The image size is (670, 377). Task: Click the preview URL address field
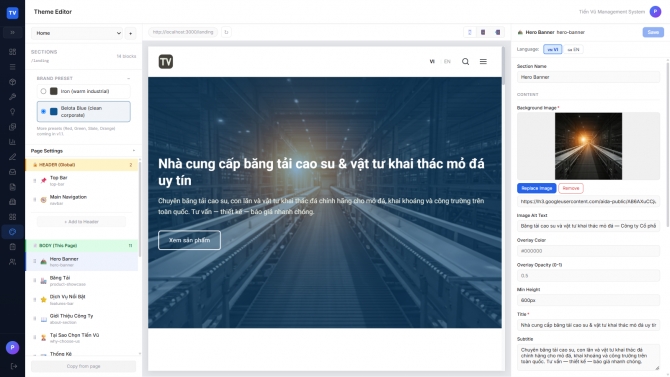183,32
